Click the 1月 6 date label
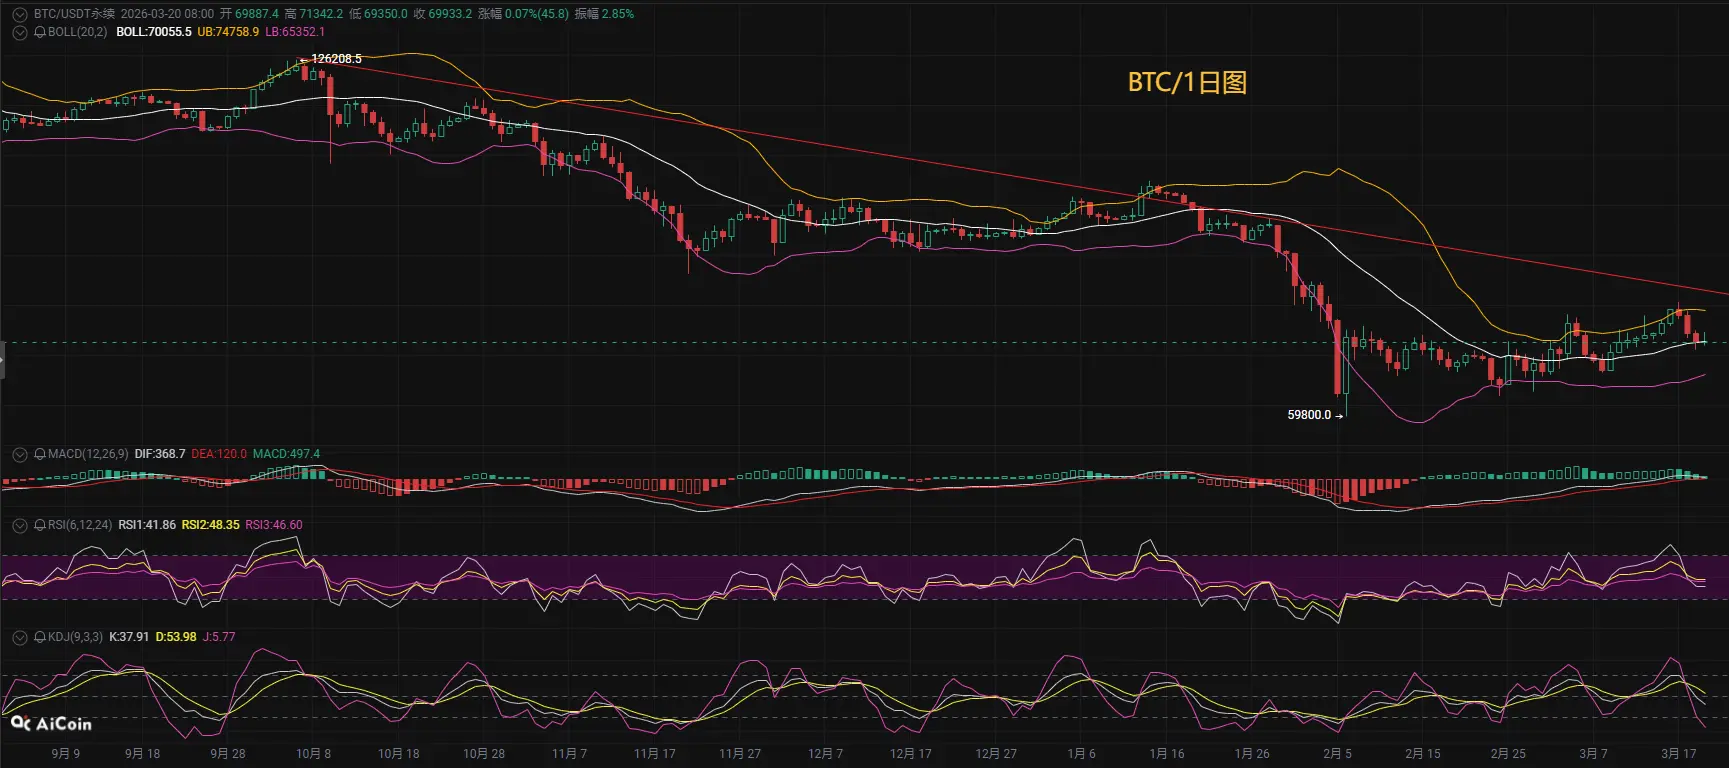 (1081, 754)
